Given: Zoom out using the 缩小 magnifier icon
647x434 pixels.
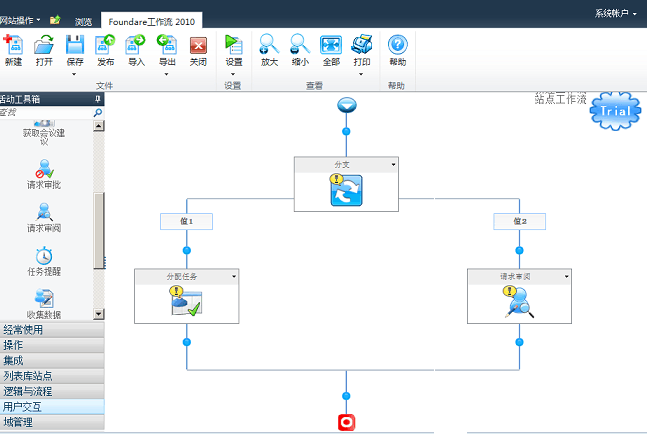Looking at the screenshot, I should tap(299, 45).
